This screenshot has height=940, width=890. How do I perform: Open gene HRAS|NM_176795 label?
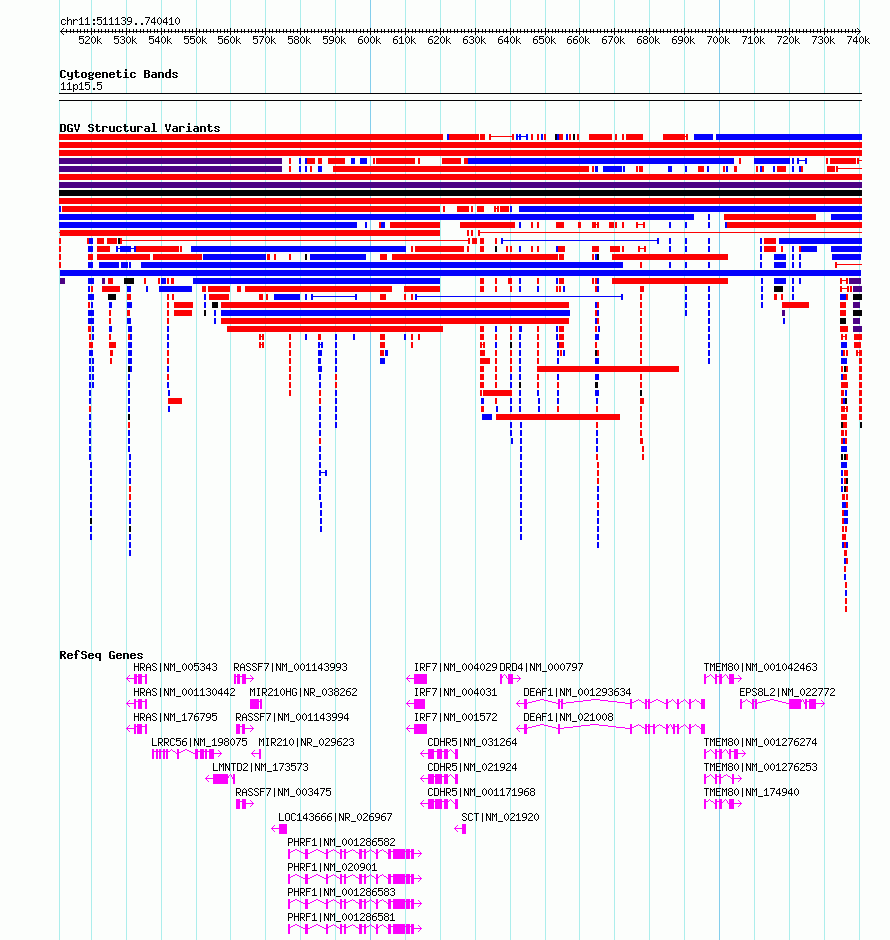click(x=175, y=717)
